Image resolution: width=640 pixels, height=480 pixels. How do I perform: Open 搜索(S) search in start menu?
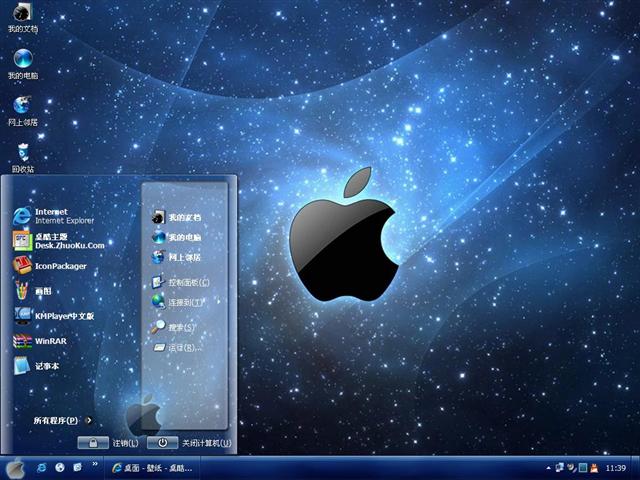click(173, 327)
